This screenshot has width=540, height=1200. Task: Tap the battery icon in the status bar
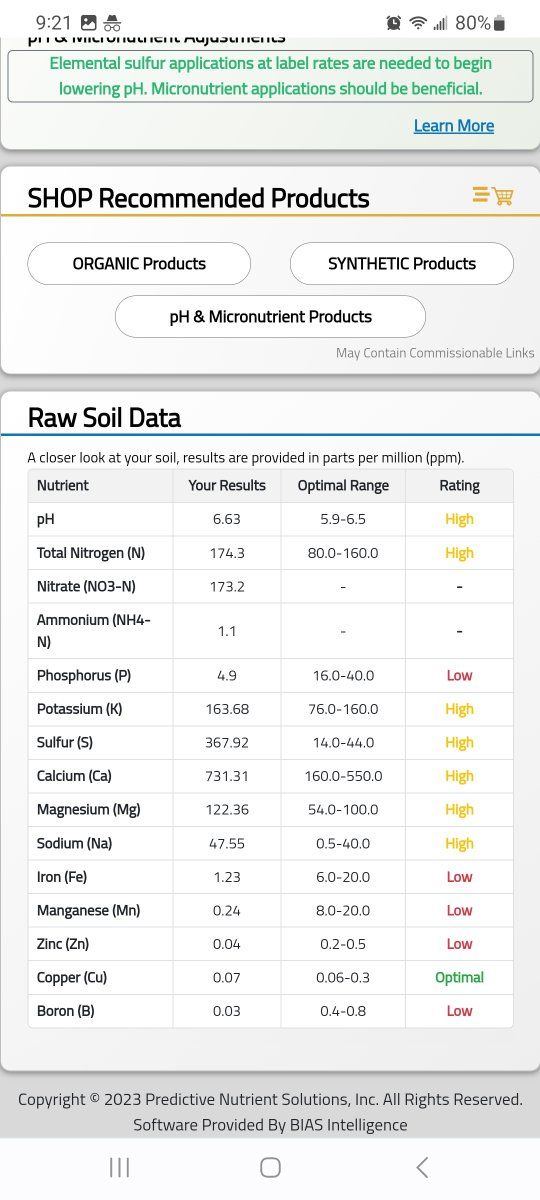(x=500, y=22)
